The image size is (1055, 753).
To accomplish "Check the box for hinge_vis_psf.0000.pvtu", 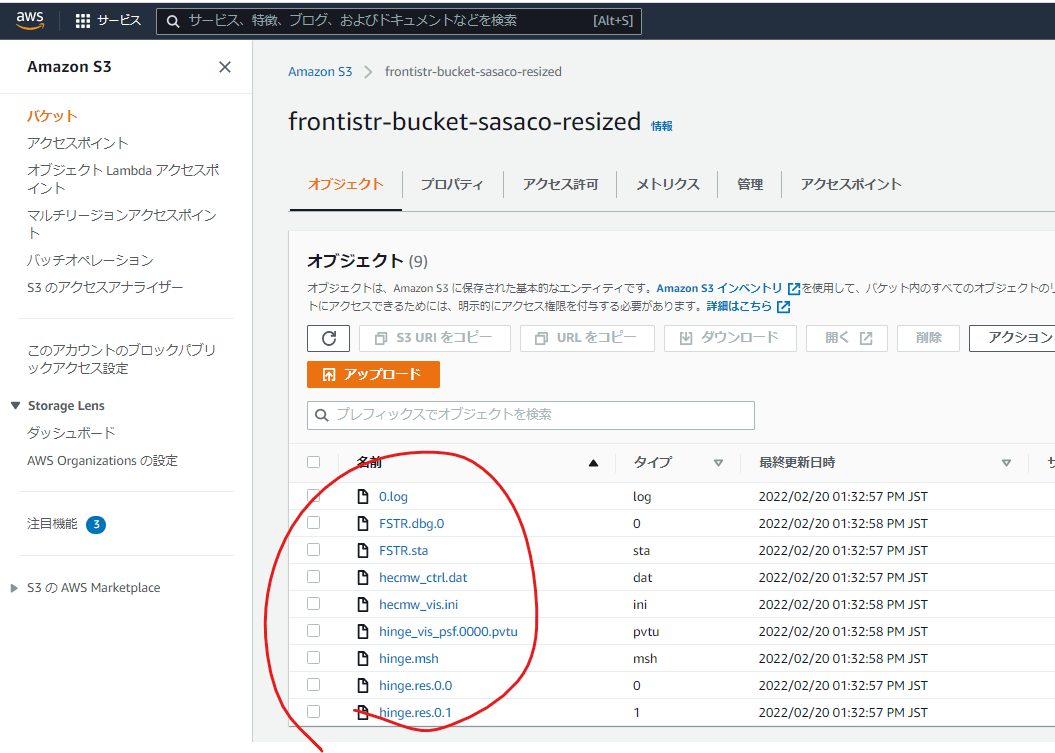I will click(x=314, y=631).
